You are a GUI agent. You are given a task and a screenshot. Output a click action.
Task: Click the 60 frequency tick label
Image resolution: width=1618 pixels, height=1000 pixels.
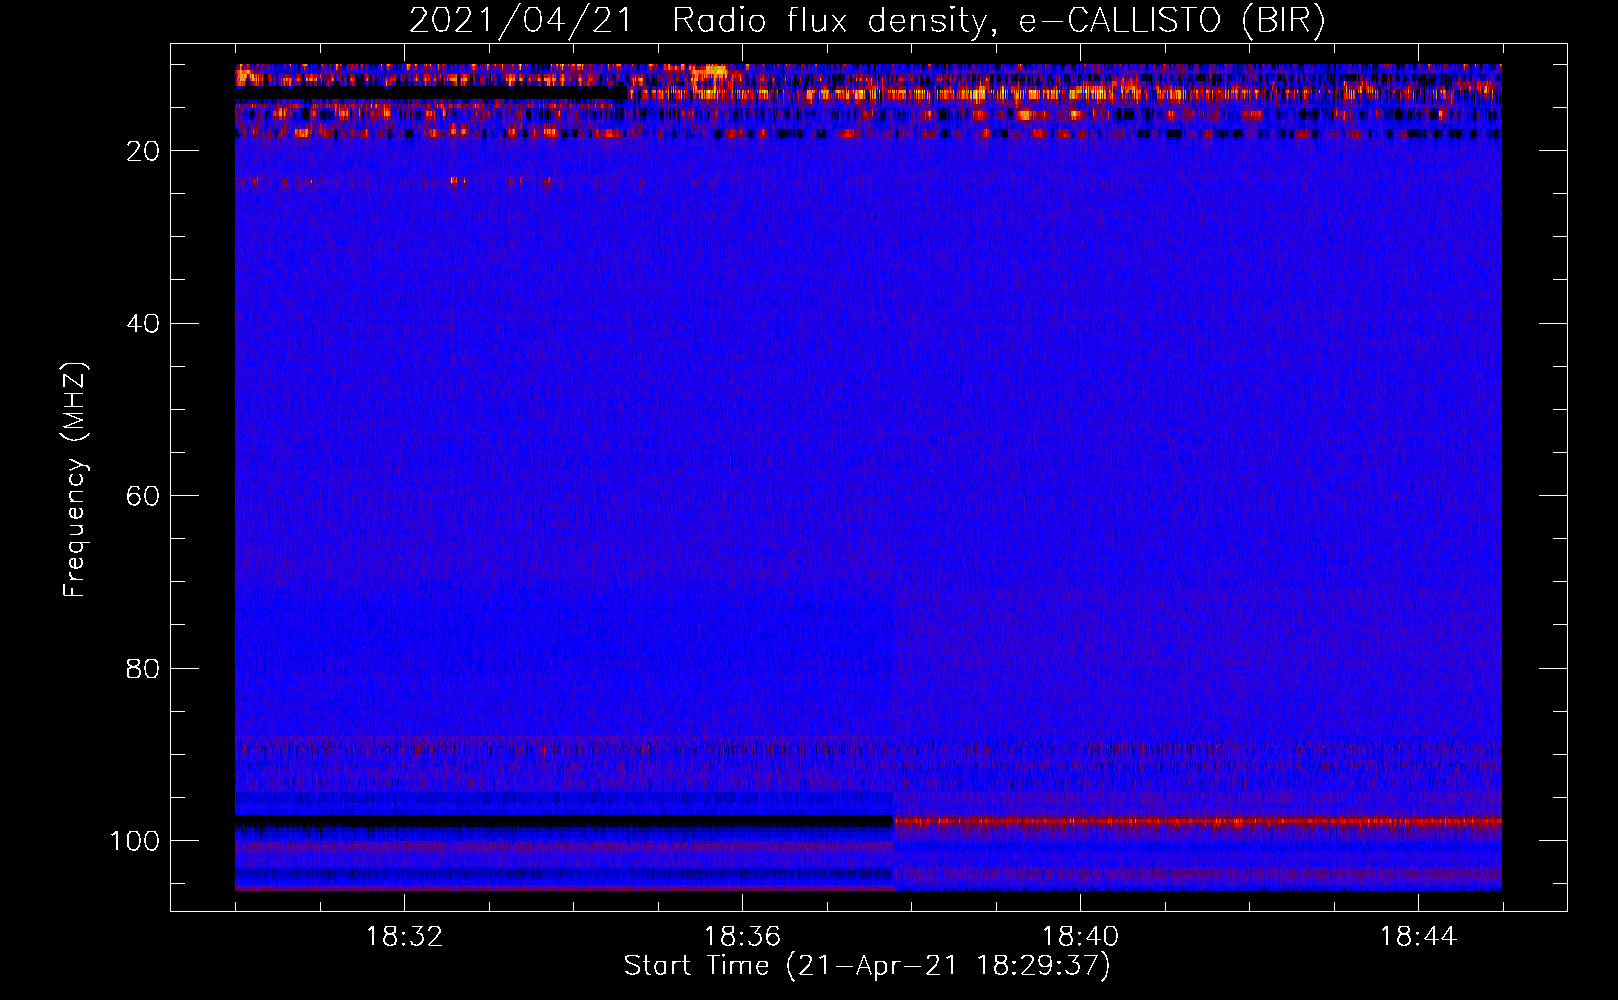click(x=143, y=496)
